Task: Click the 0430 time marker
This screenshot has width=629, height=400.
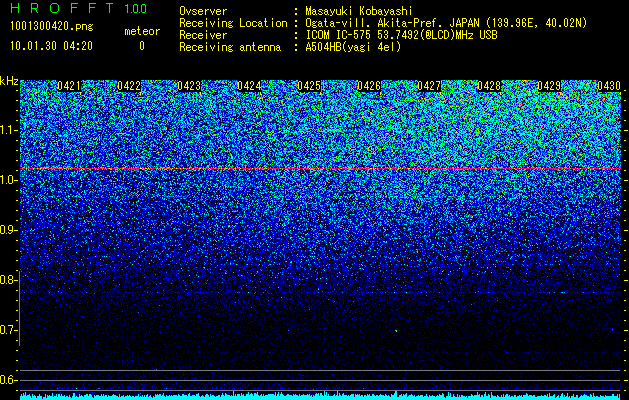Action: (609, 86)
